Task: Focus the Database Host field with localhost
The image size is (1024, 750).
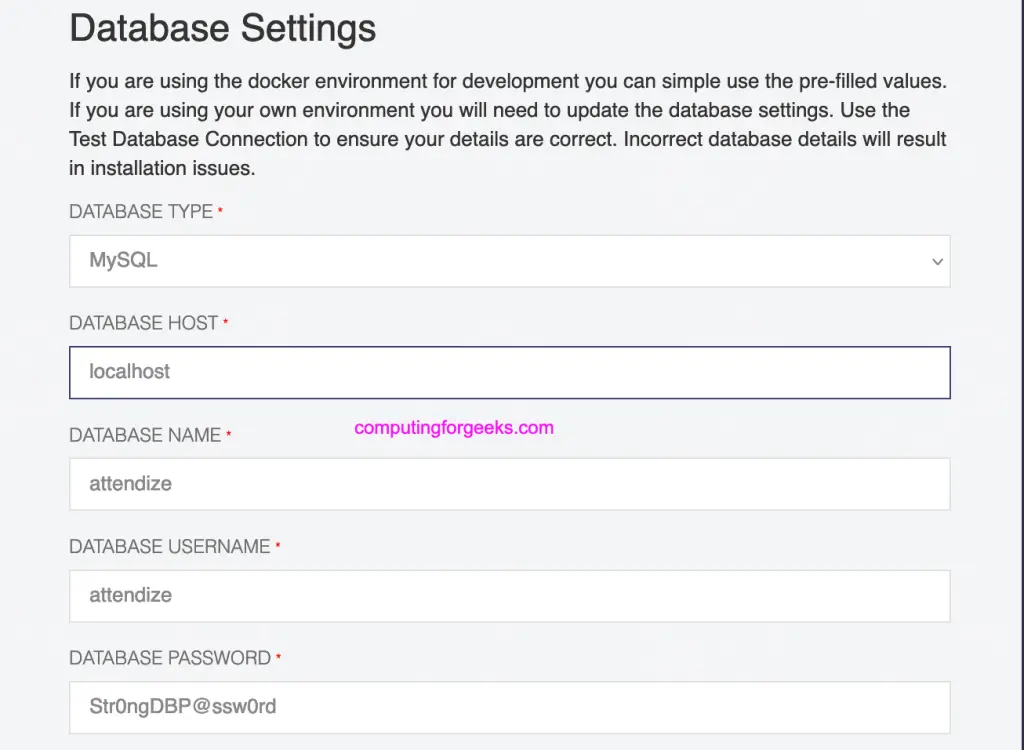Action: click(x=509, y=372)
